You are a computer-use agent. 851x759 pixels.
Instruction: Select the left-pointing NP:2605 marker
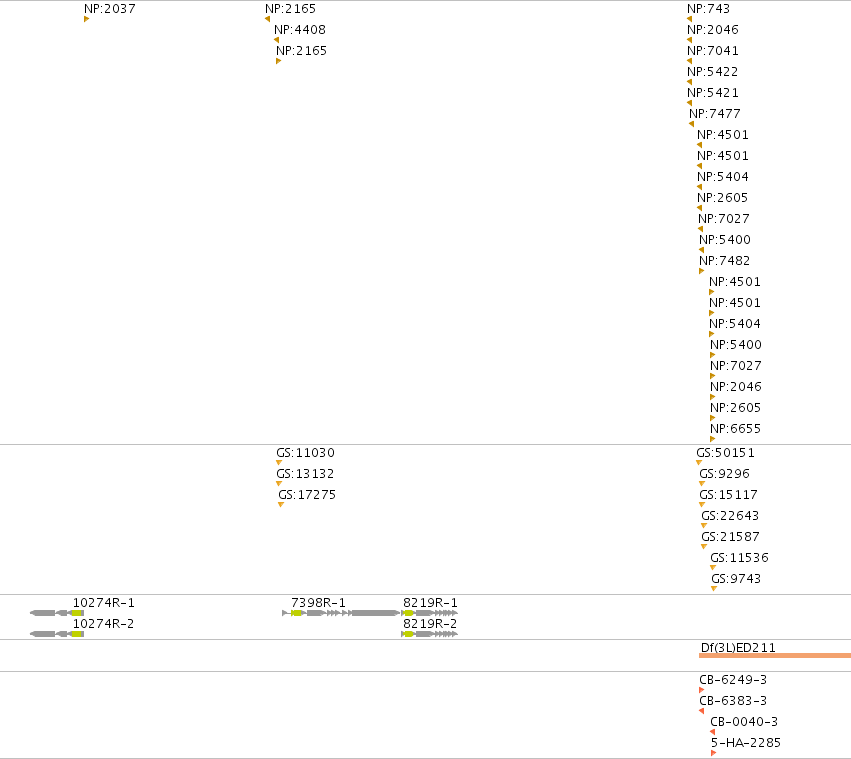click(x=700, y=208)
